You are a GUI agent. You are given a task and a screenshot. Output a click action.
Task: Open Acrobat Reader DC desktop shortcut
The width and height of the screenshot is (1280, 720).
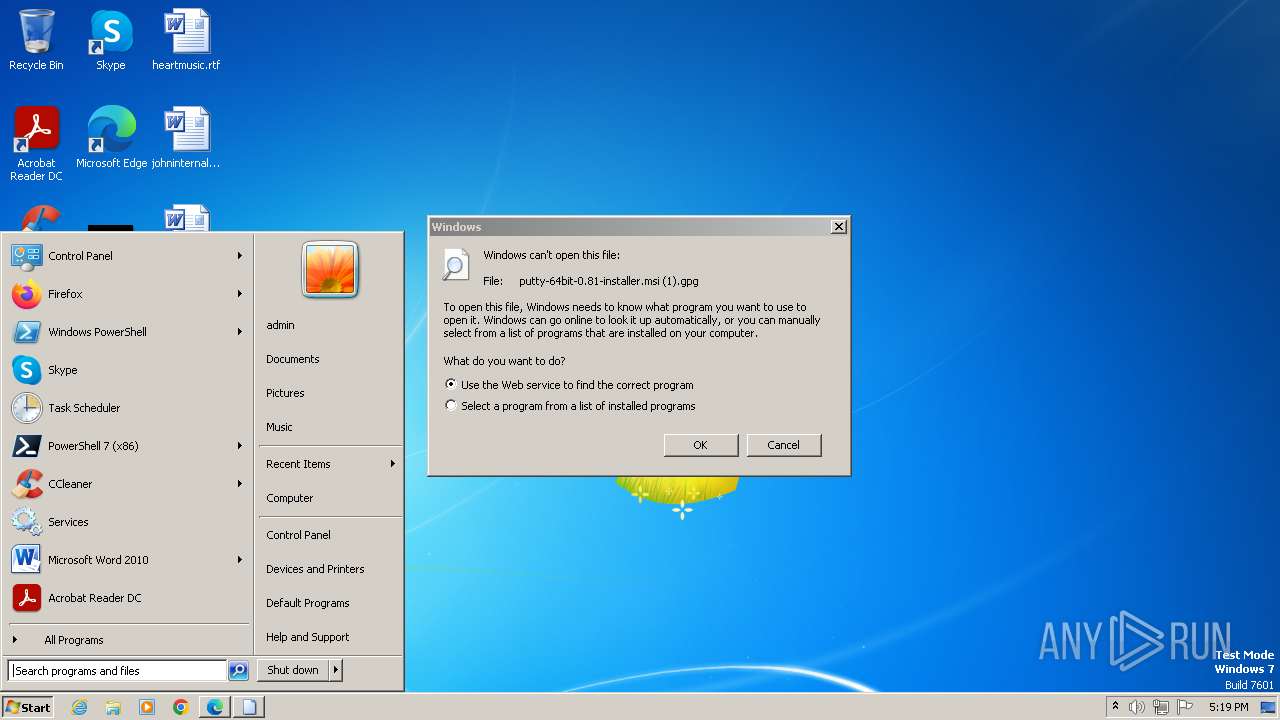click(x=36, y=143)
